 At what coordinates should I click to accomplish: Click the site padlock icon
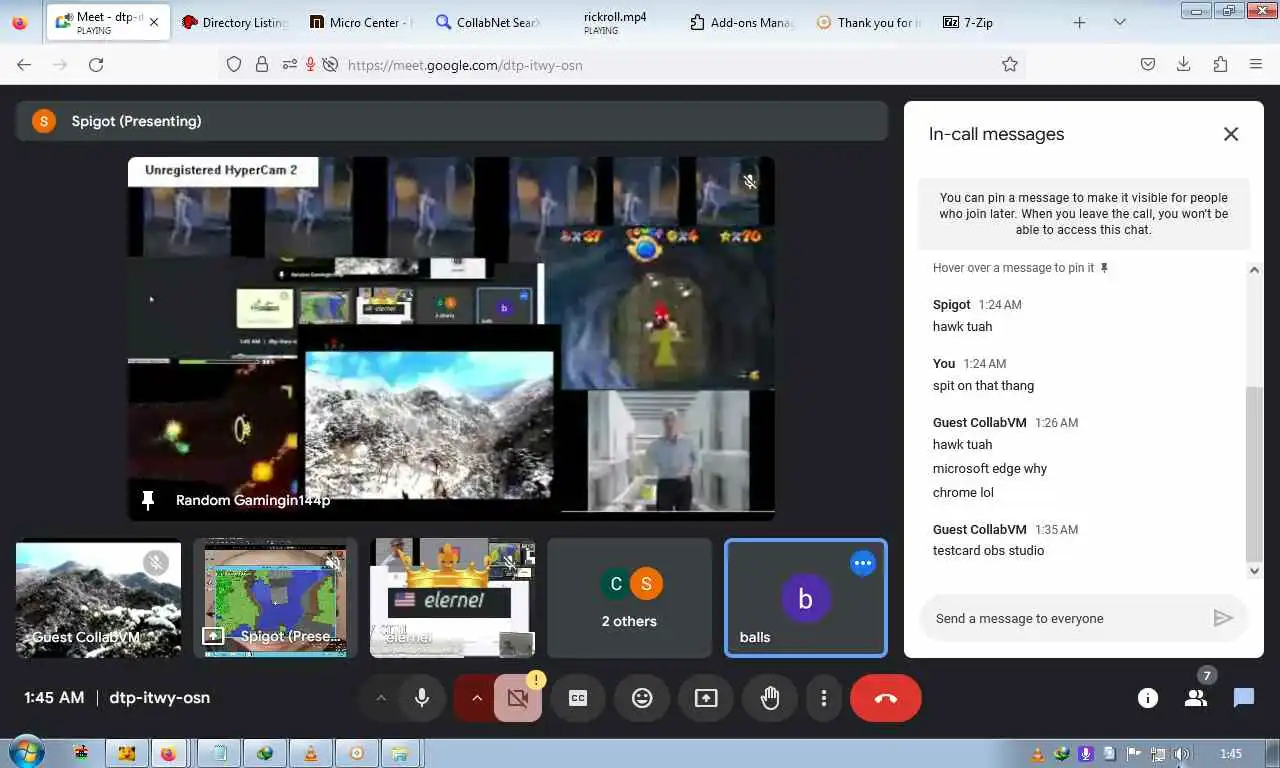pyautogui.click(x=262, y=65)
